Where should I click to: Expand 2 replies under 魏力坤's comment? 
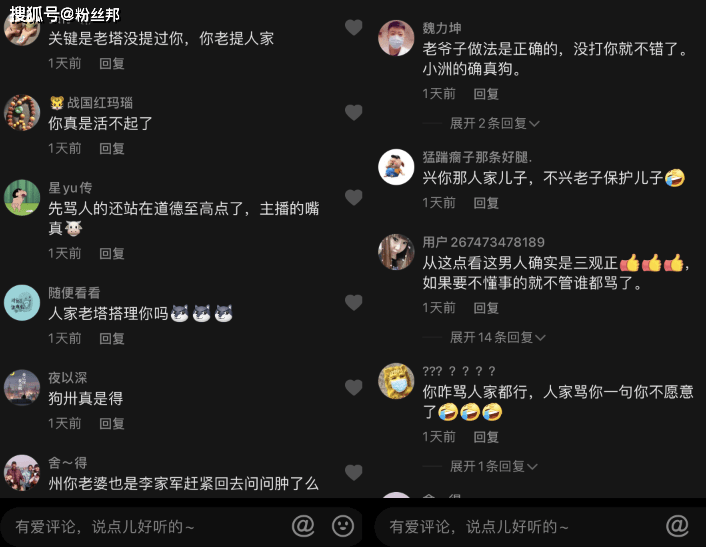(x=494, y=123)
